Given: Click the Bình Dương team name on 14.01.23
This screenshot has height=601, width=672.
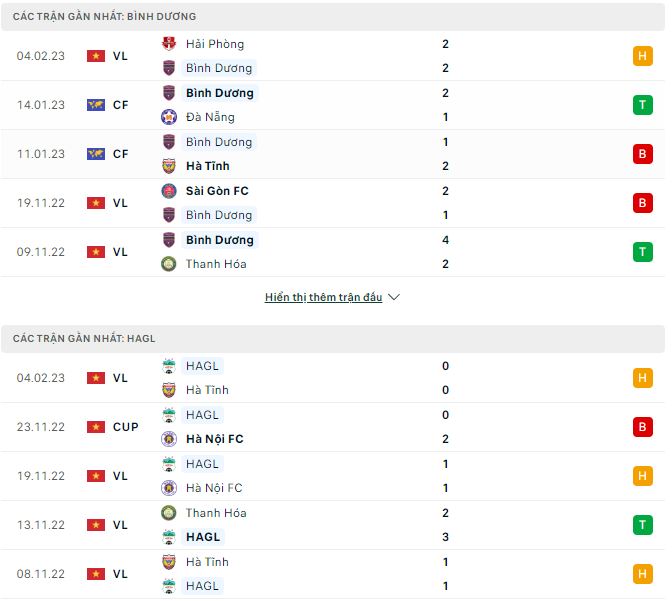Looking at the screenshot, I should pos(220,93).
